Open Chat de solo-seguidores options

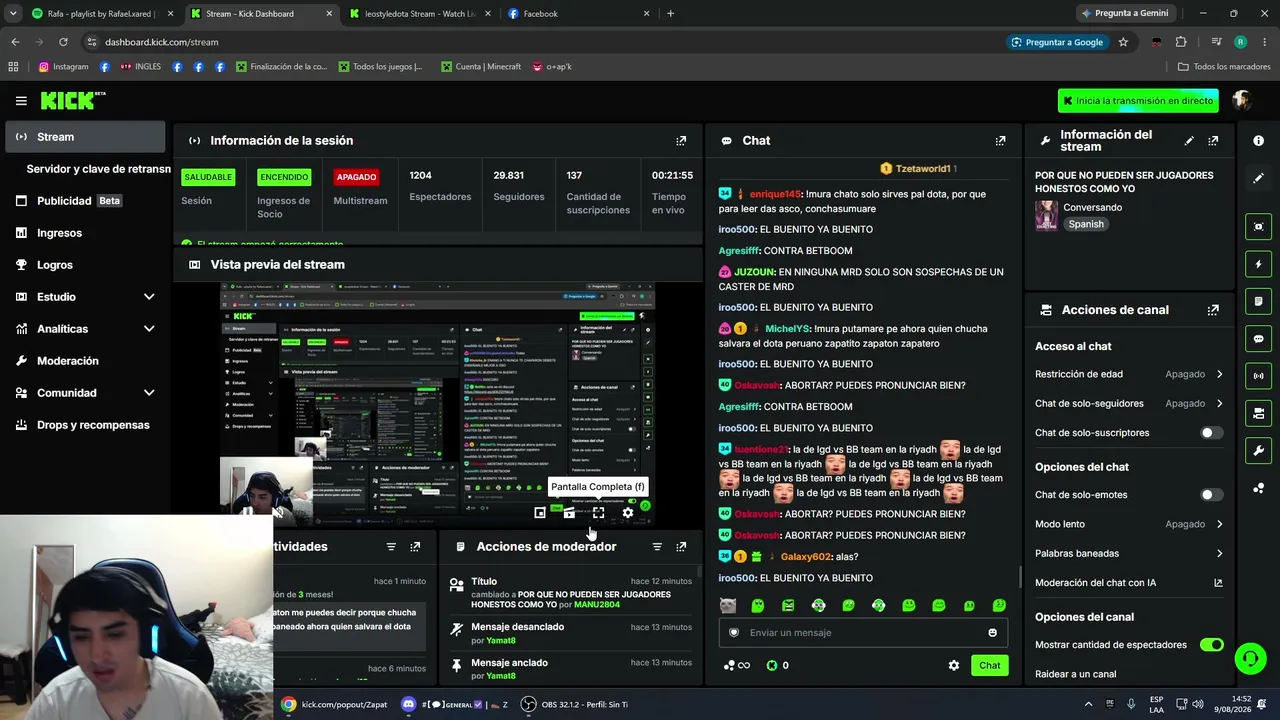tap(1129, 404)
